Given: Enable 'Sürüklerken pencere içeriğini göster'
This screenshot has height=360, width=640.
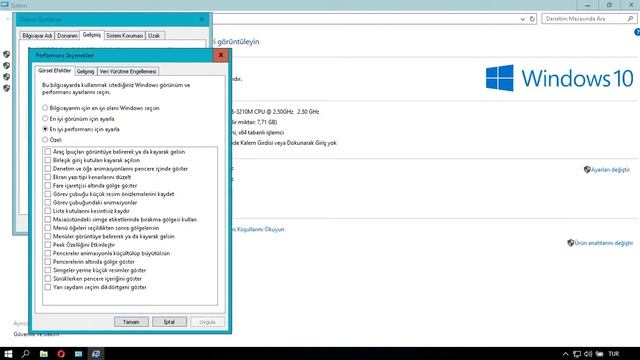Looking at the screenshot, I should coord(48,279).
